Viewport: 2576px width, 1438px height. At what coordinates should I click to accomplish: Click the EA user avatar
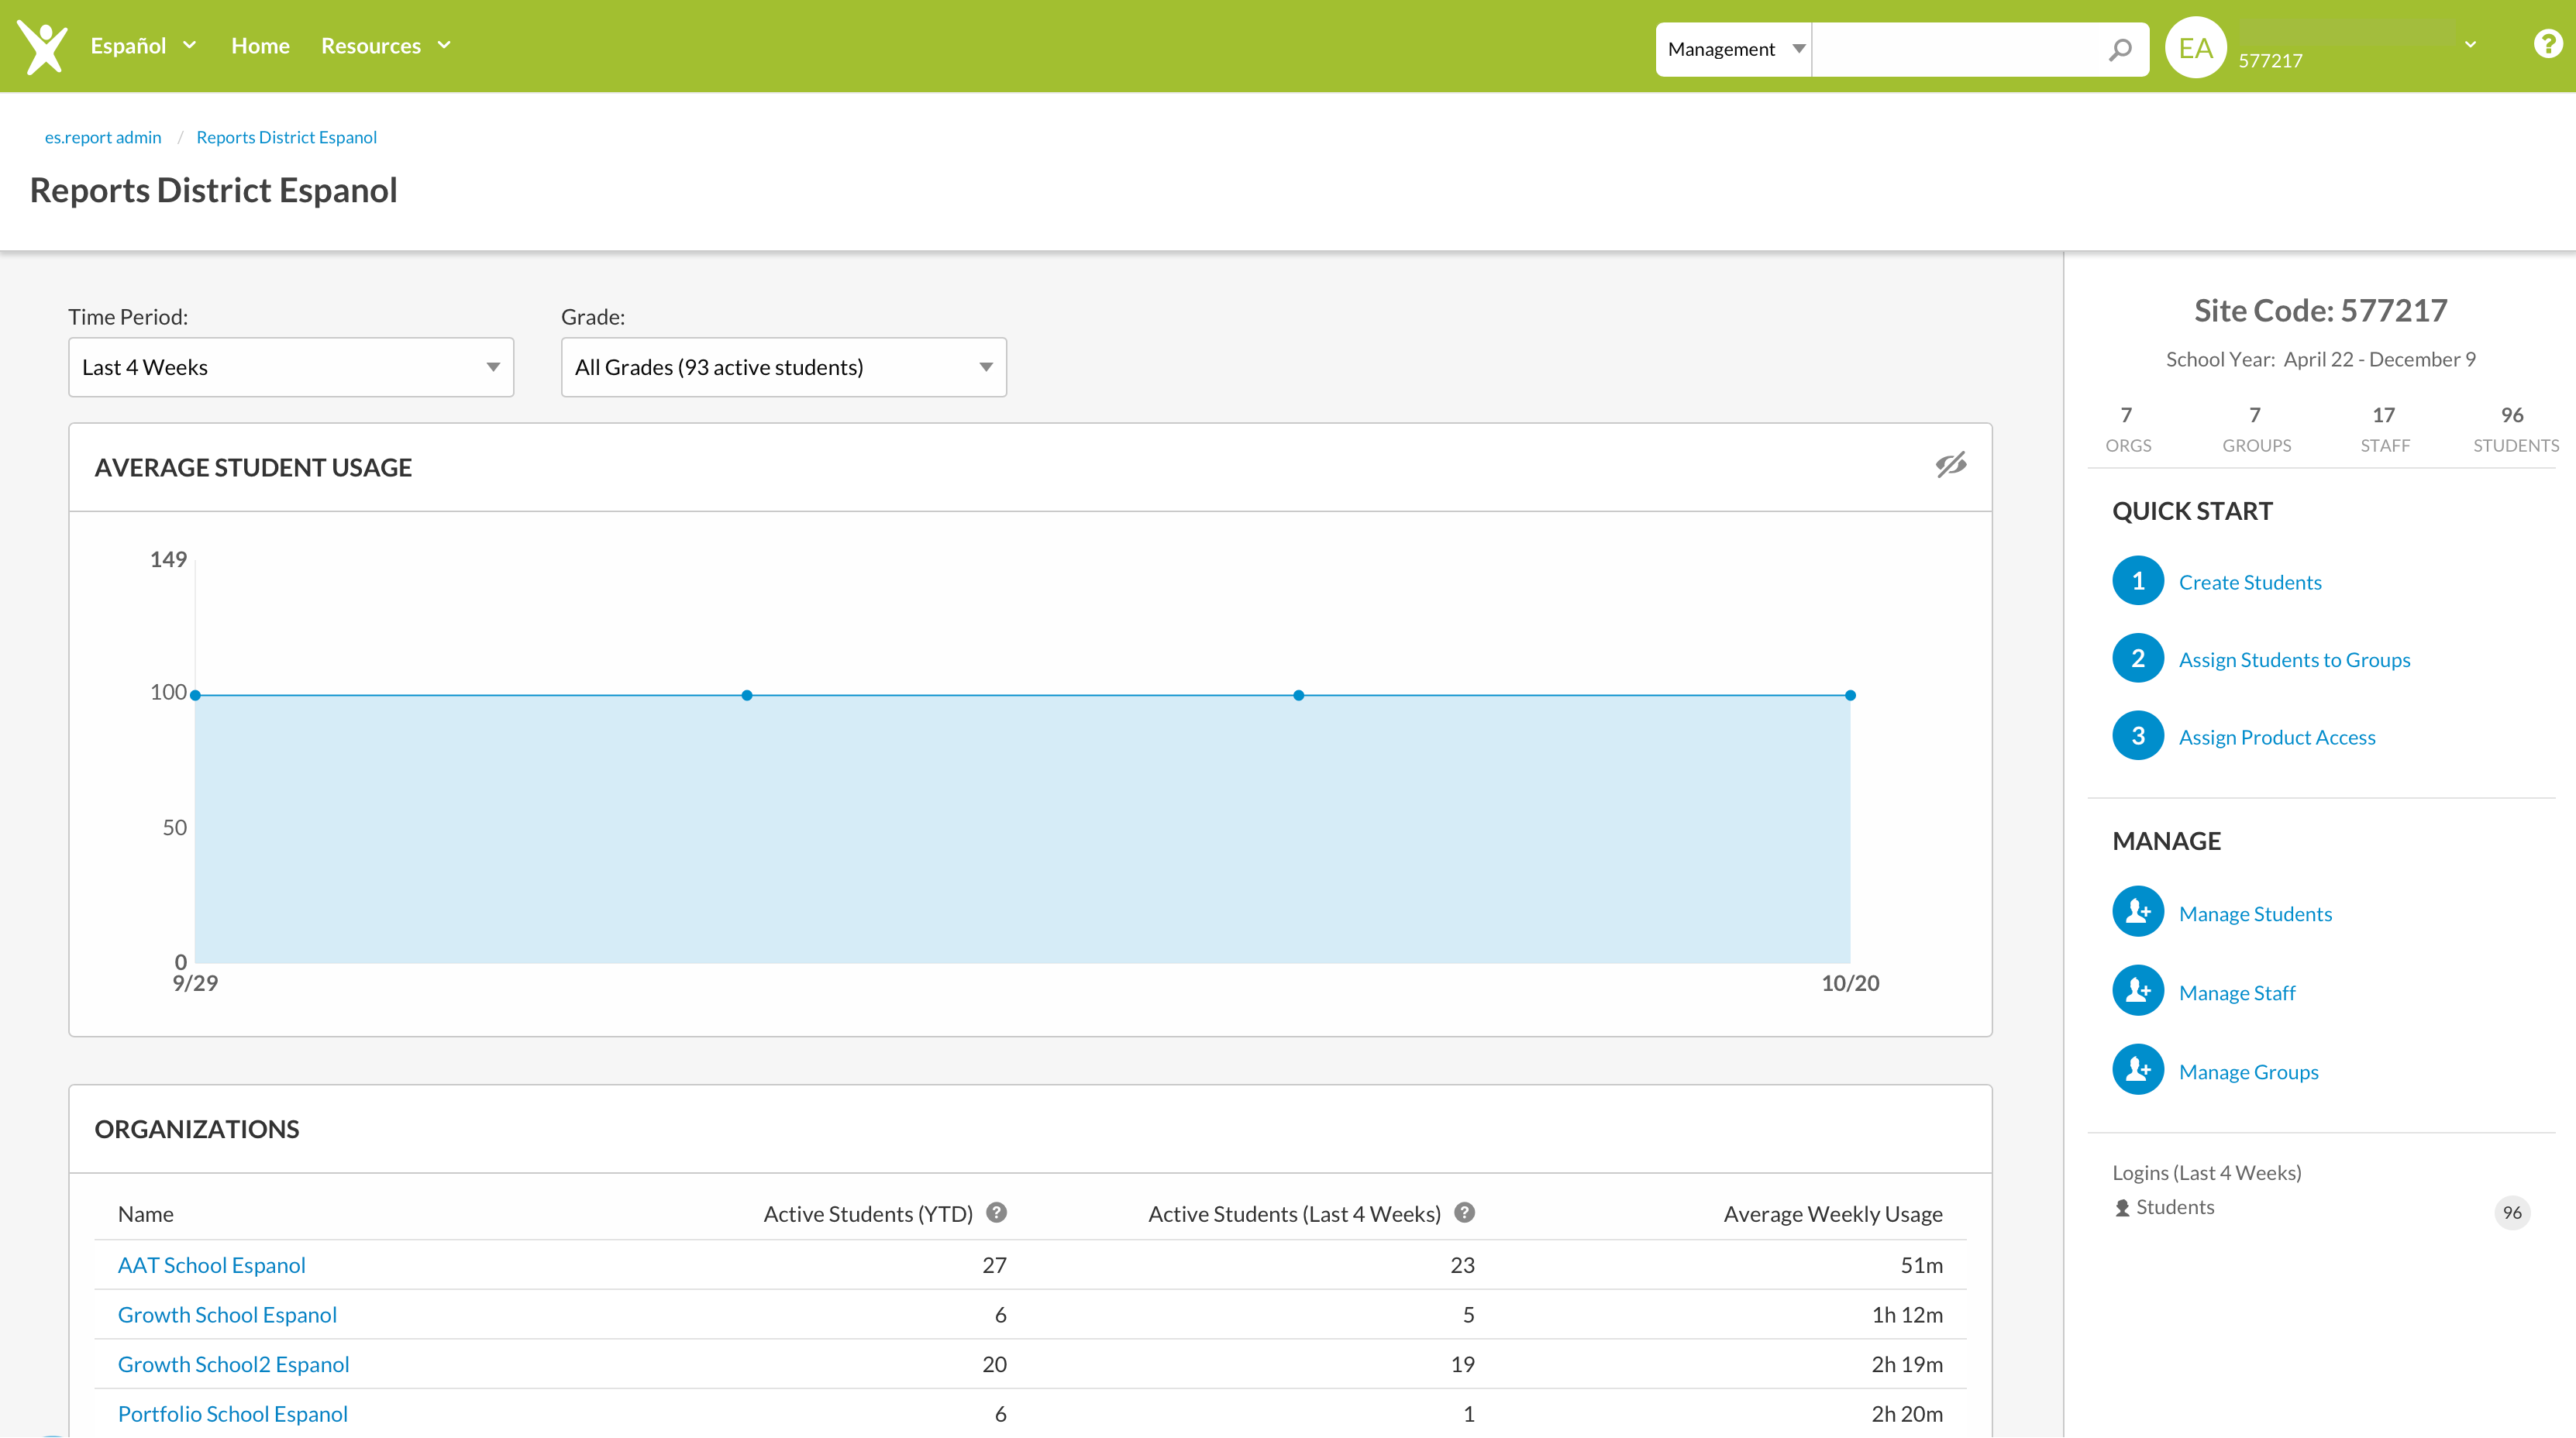pyautogui.click(x=2195, y=48)
